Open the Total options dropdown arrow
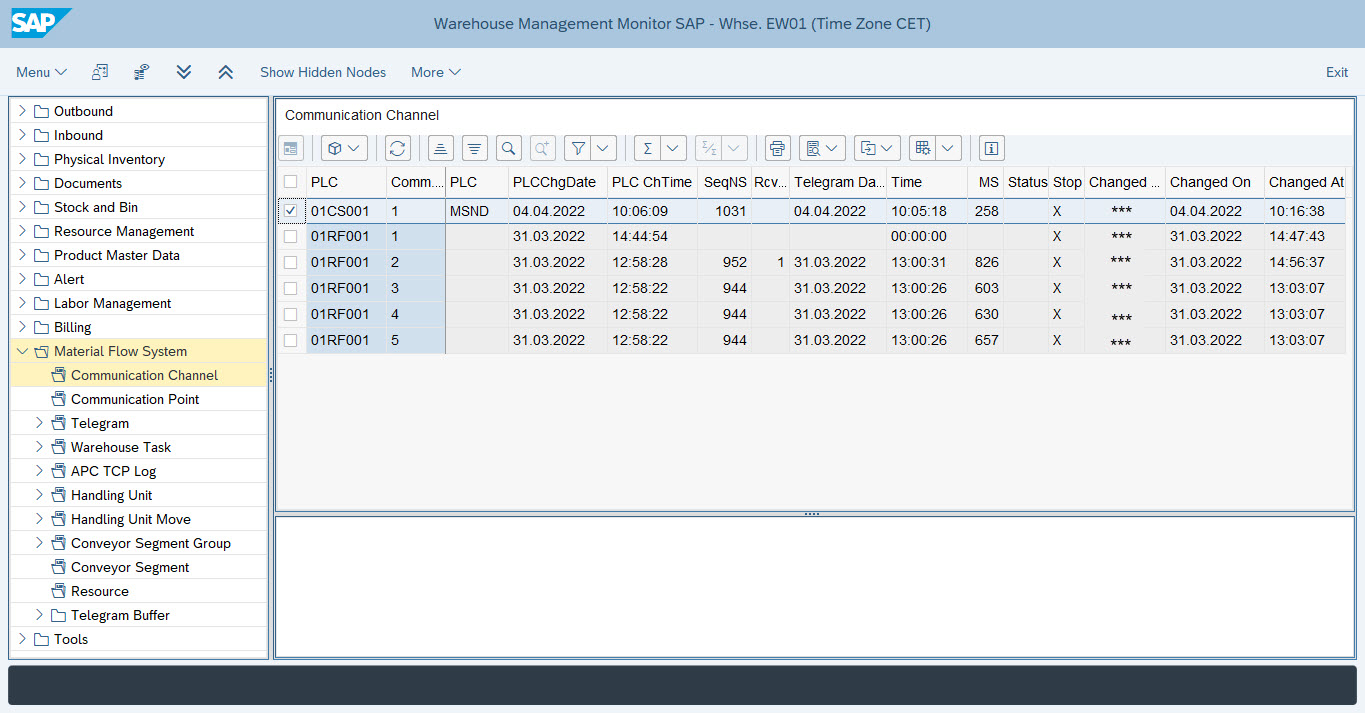 click(x=673, y=148)
